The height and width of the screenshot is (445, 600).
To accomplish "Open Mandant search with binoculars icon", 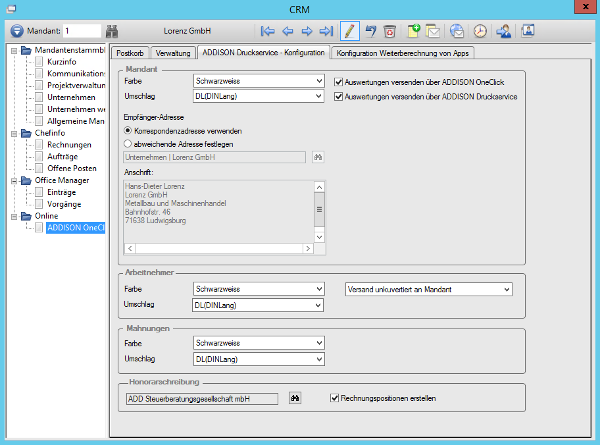I will (112, 31).
